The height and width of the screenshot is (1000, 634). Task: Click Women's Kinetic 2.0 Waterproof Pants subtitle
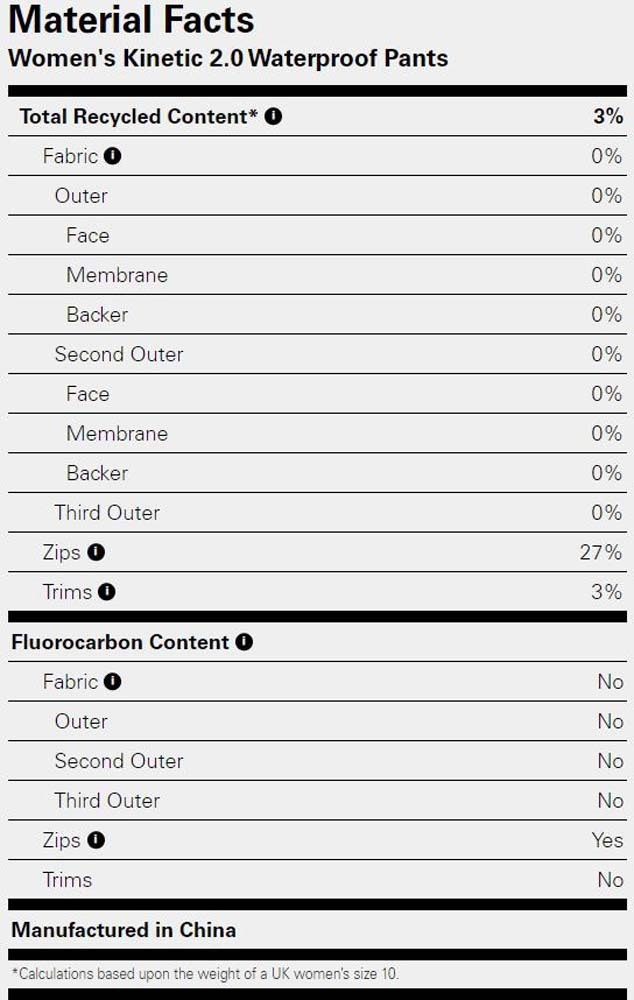click(228, 58)
